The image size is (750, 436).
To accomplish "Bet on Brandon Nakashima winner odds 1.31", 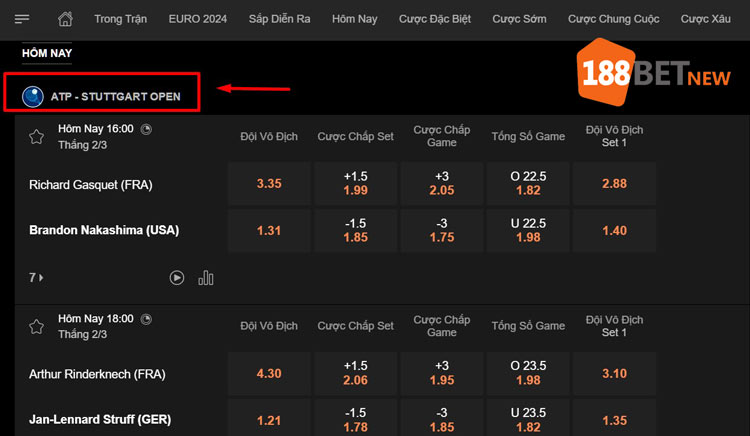I will click(269, 230).
